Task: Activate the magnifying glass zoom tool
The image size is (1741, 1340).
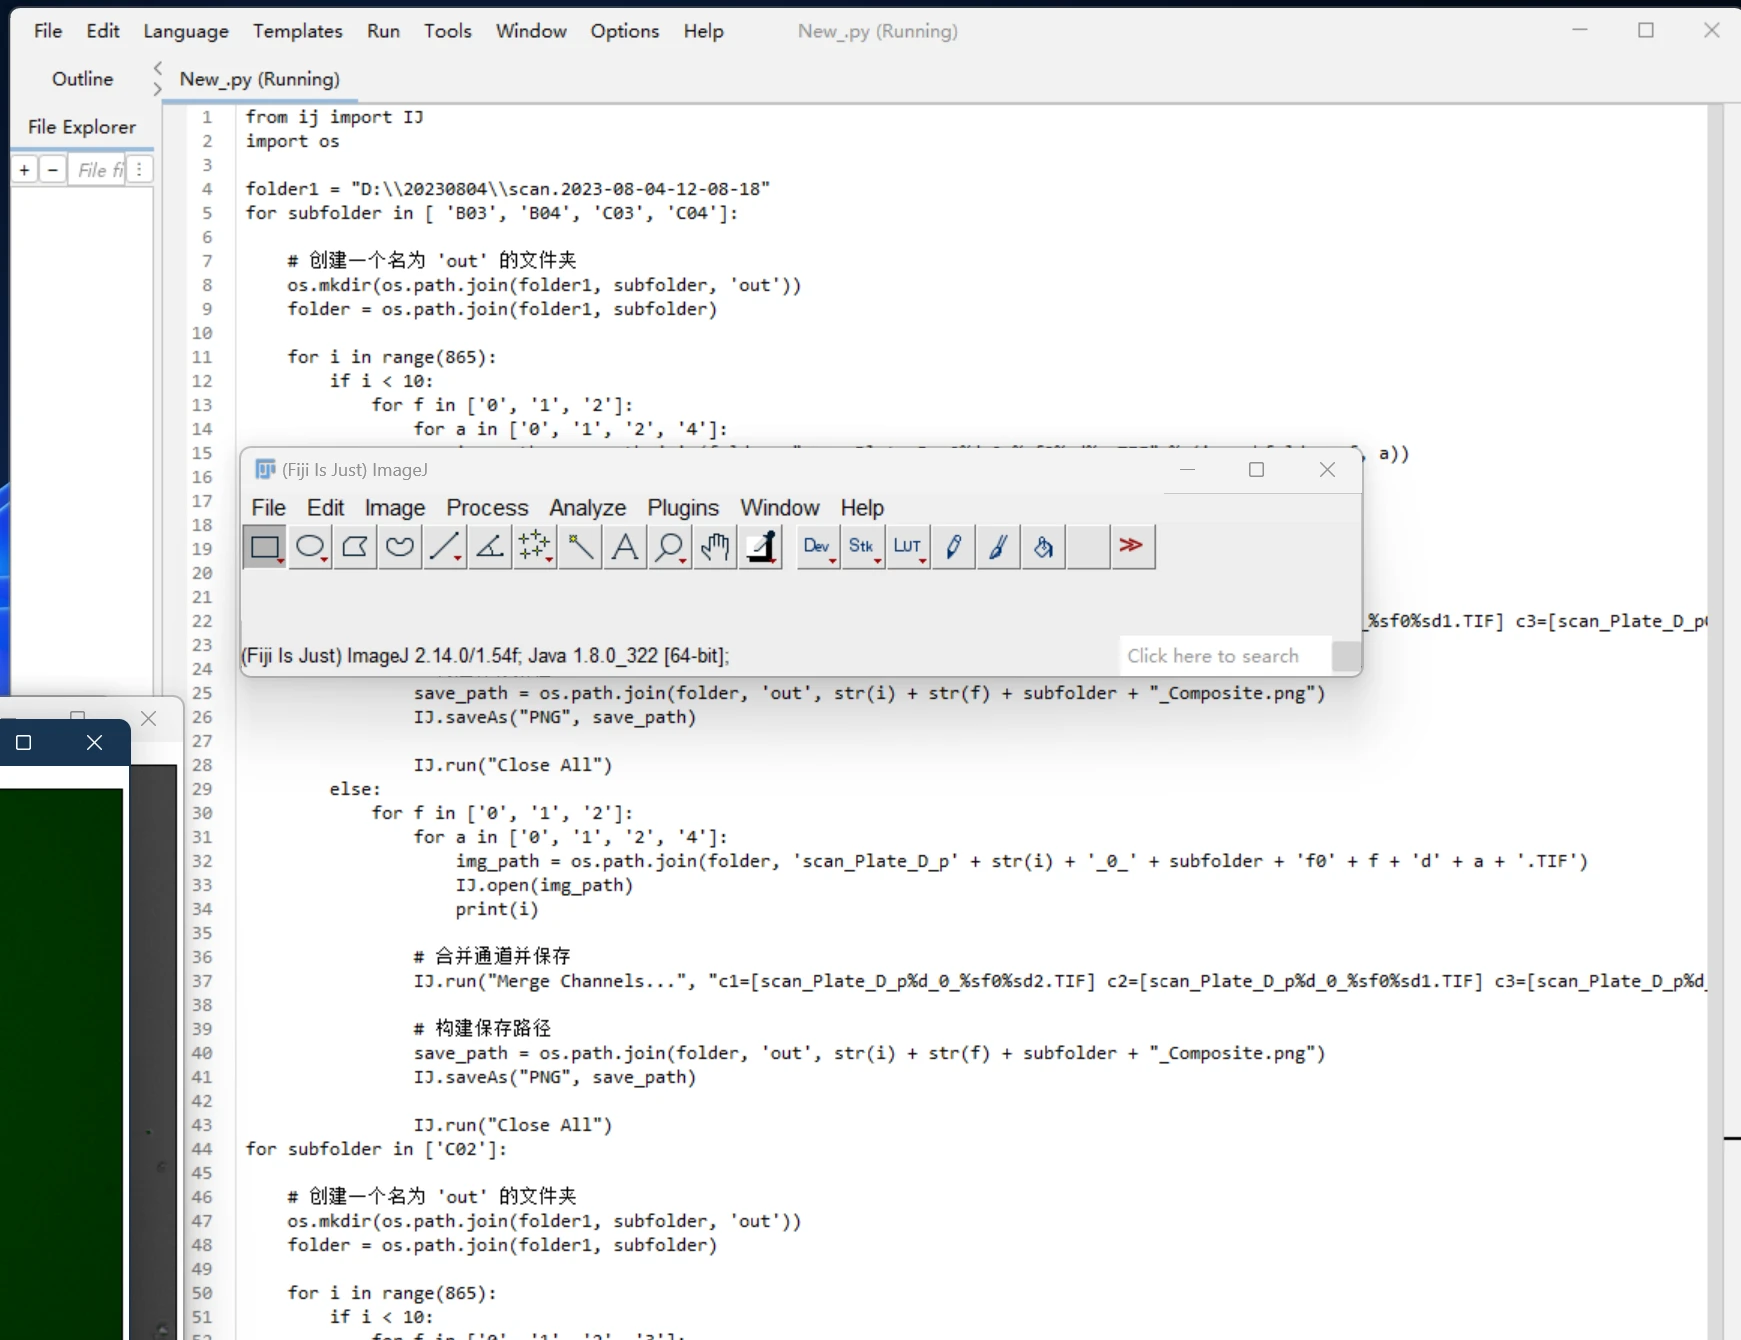Action: click(669, 547)
